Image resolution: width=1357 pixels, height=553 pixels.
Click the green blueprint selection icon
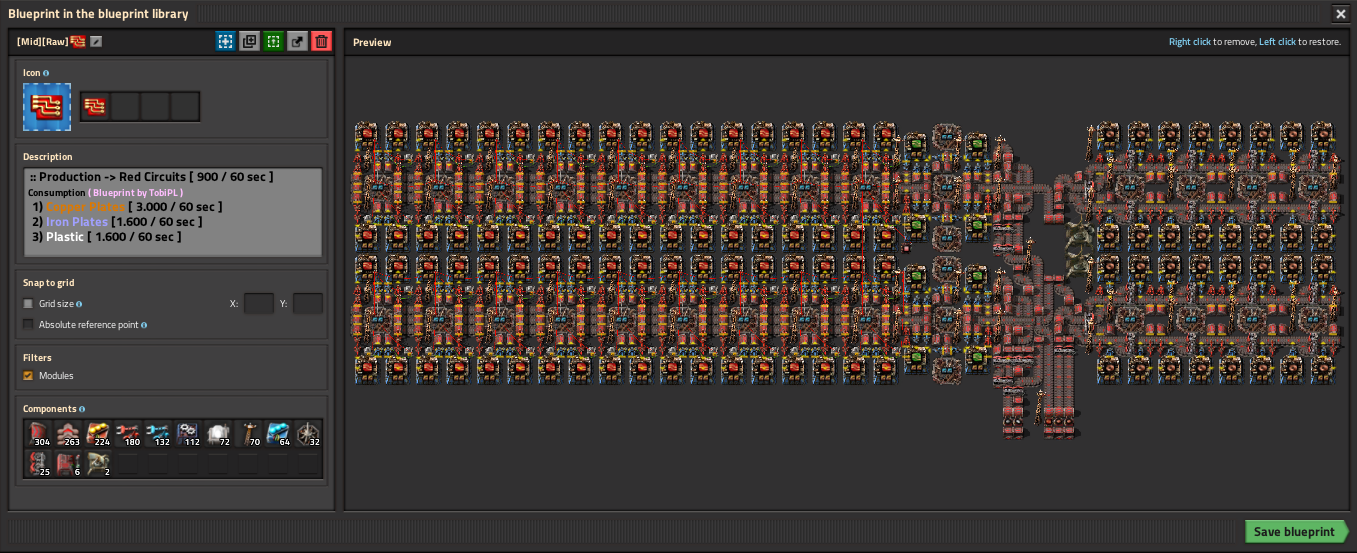[x=273, y=41]
